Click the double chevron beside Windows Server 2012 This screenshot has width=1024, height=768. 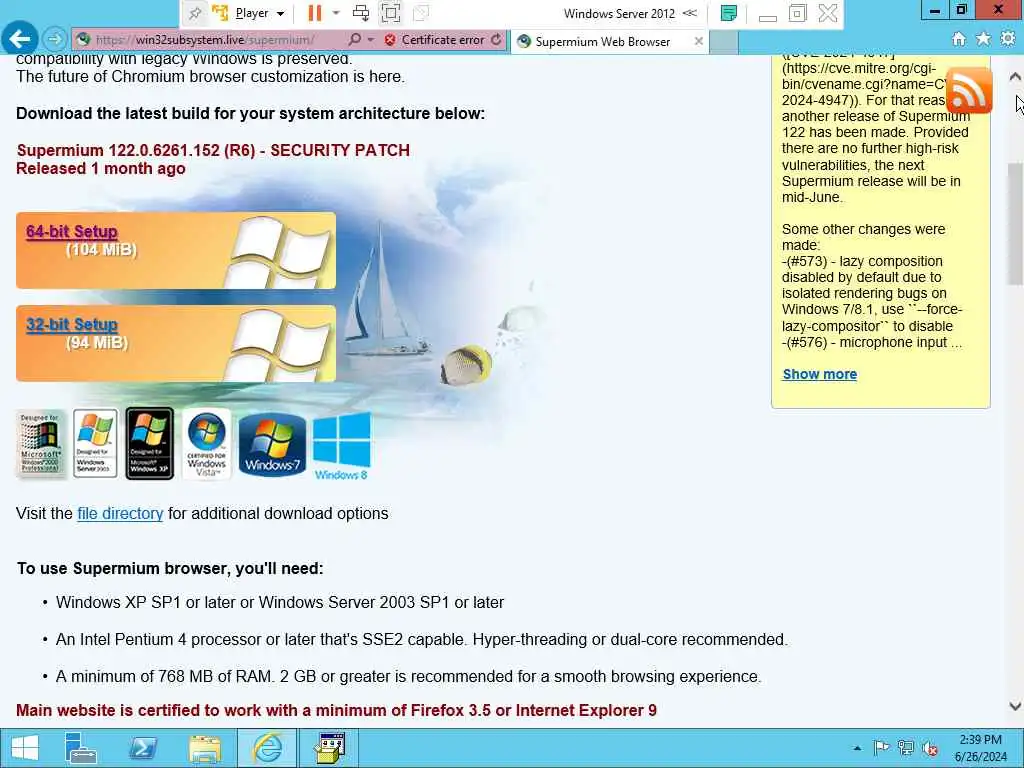click(690, 13)
